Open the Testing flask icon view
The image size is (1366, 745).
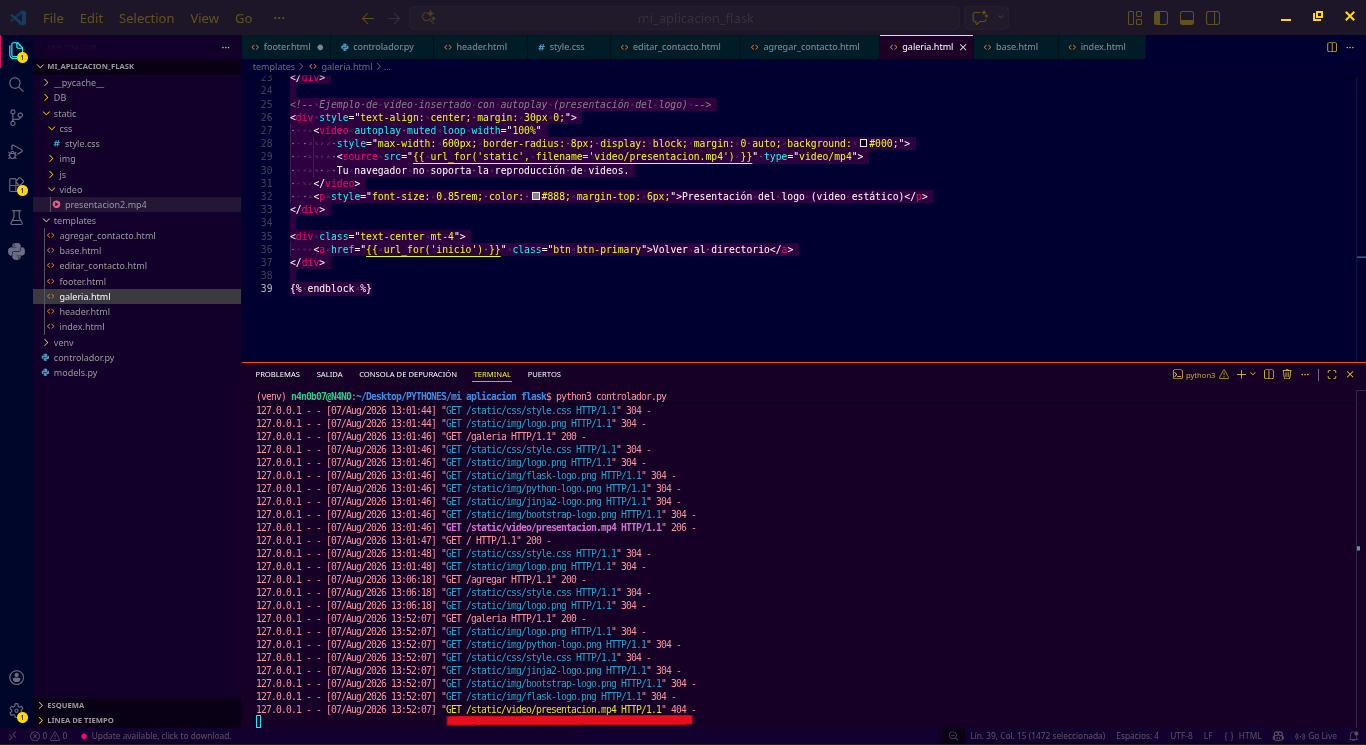point(16,218)
